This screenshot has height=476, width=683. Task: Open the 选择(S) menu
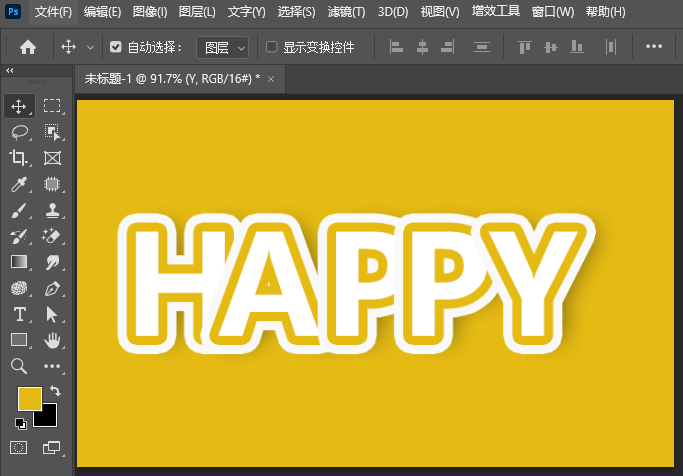point(296,12)
